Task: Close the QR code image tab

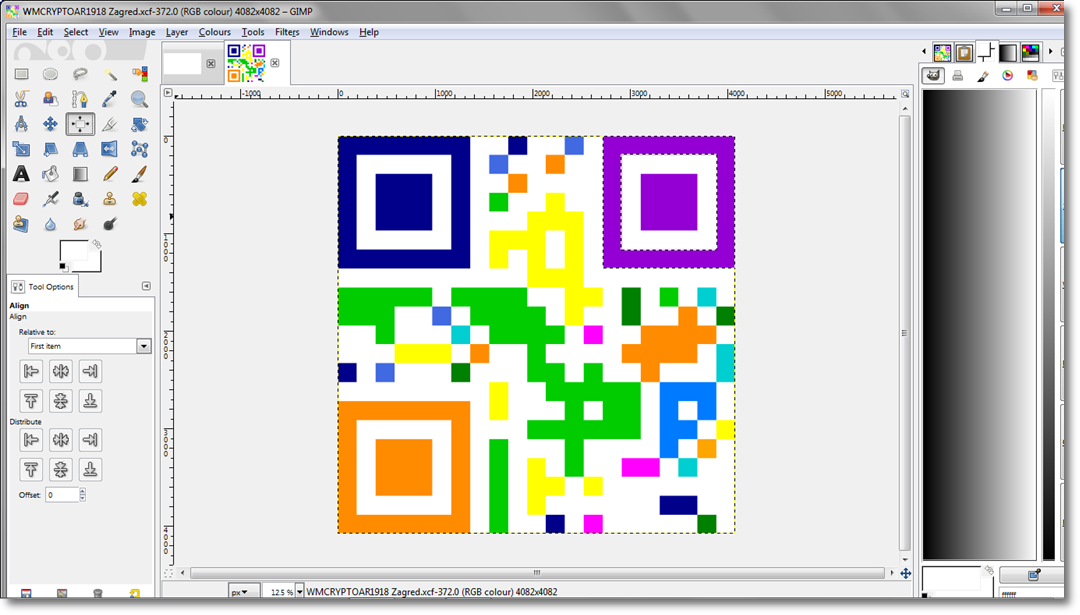Action: click(x=275, y=63)
